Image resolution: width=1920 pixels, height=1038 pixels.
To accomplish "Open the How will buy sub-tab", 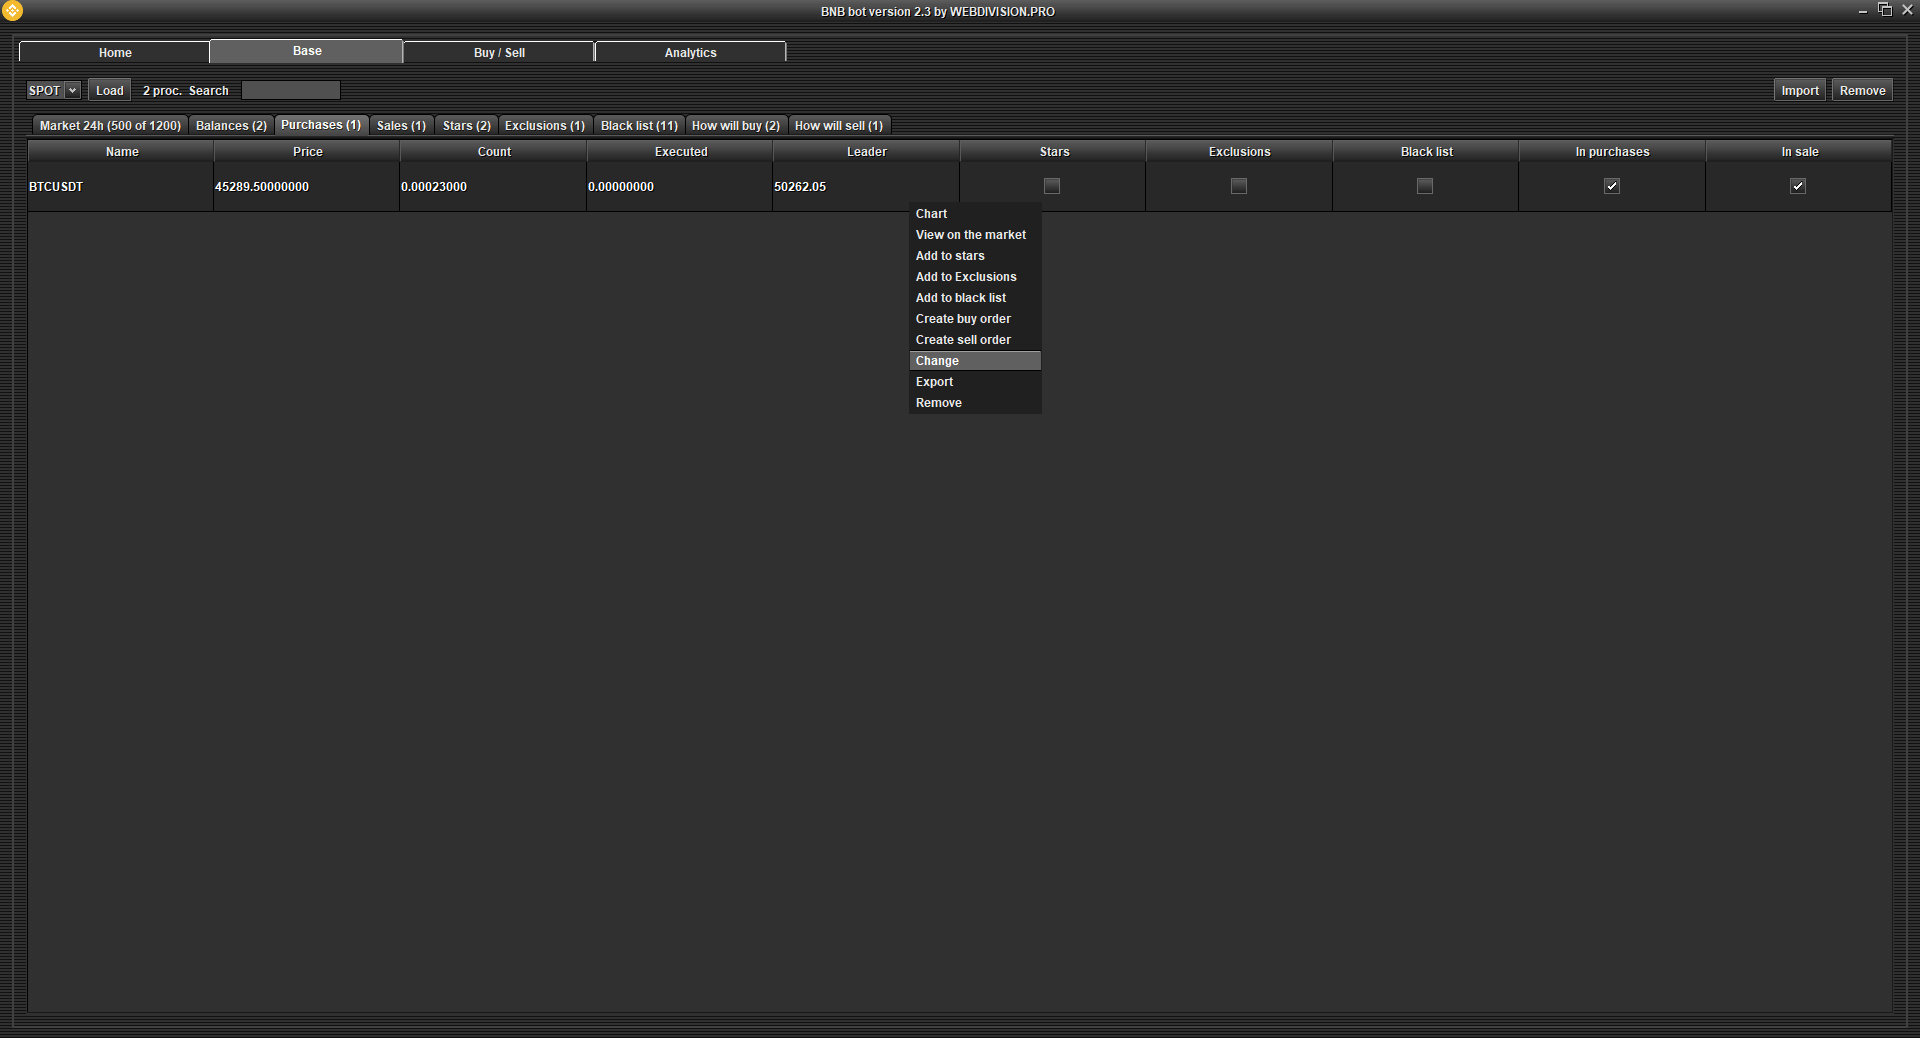I will click(735, 126).
